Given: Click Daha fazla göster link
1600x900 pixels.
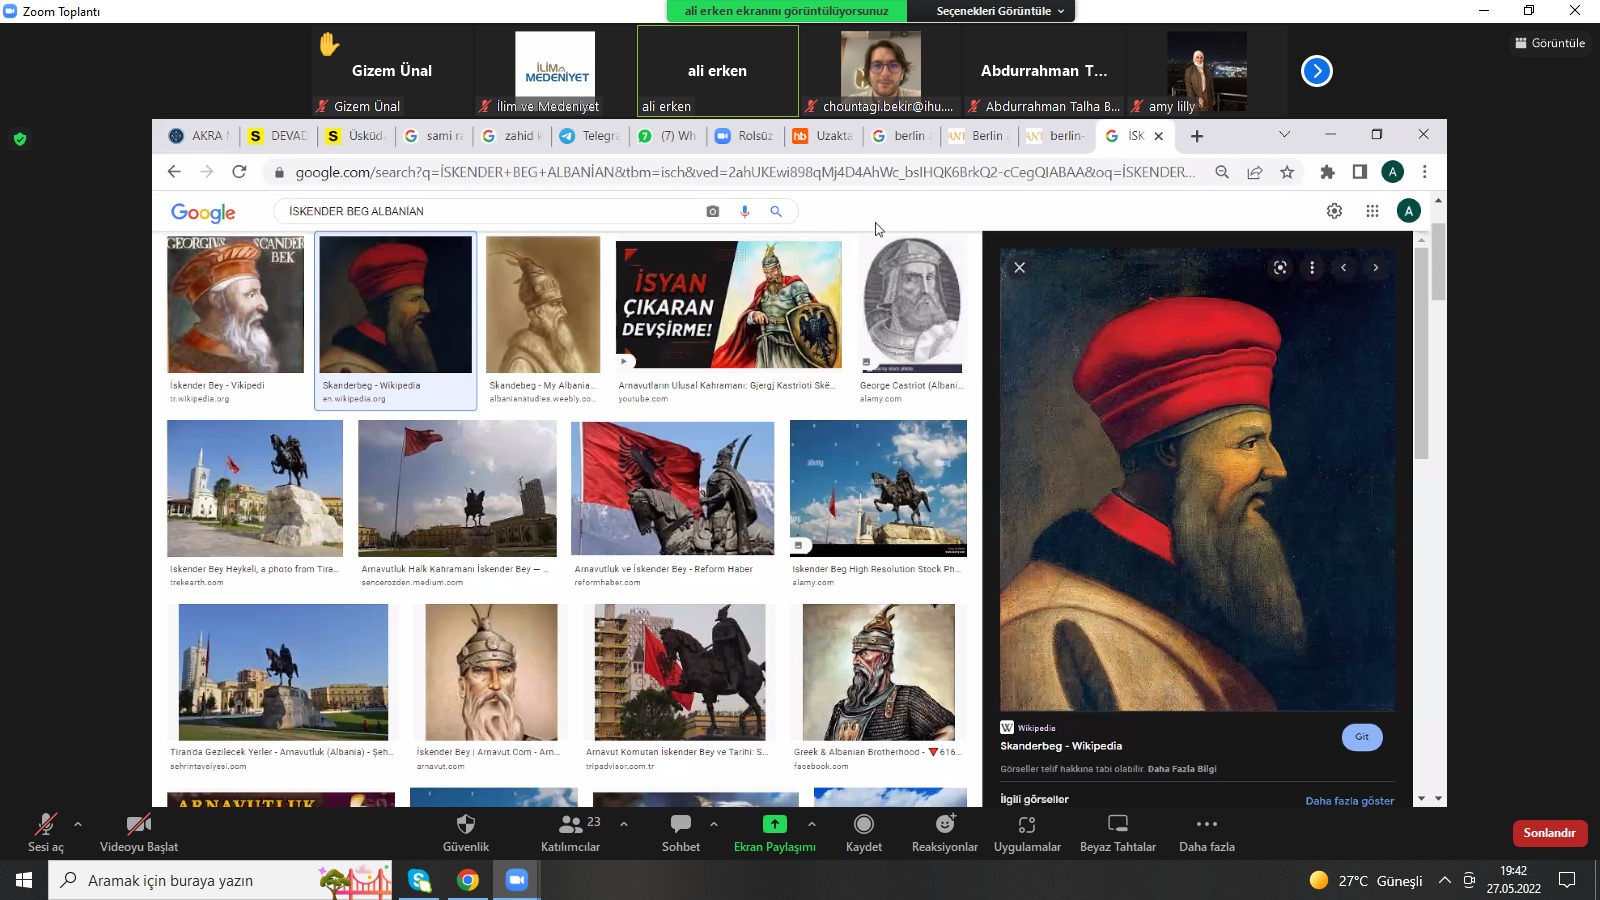Looking at the screenshot, I should tap(1349, 800).
